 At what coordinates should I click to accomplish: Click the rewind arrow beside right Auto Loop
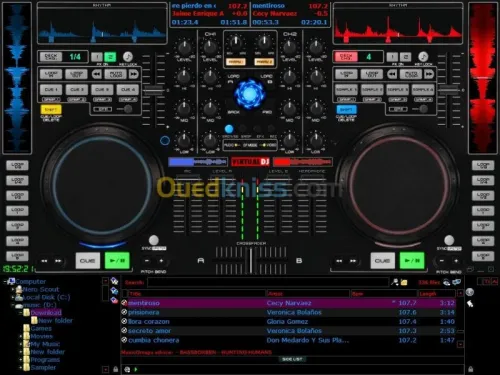click(x=392, y=74)
